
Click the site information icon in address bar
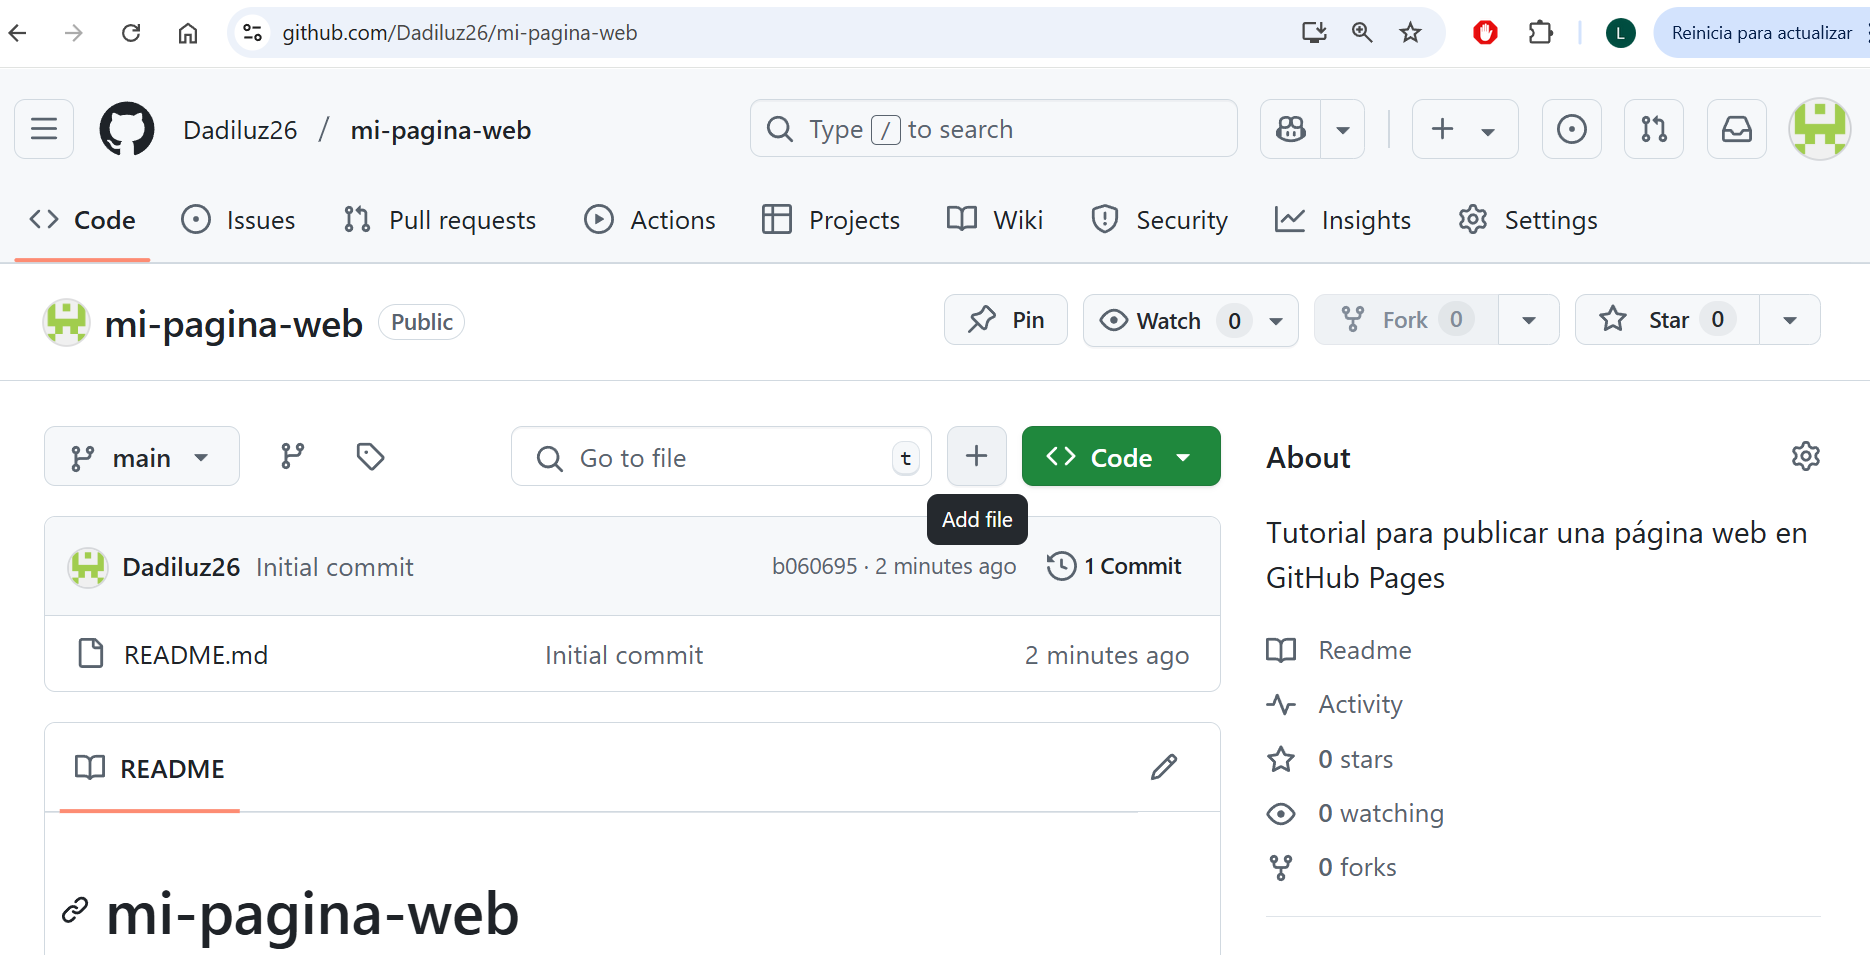point(252,33)
